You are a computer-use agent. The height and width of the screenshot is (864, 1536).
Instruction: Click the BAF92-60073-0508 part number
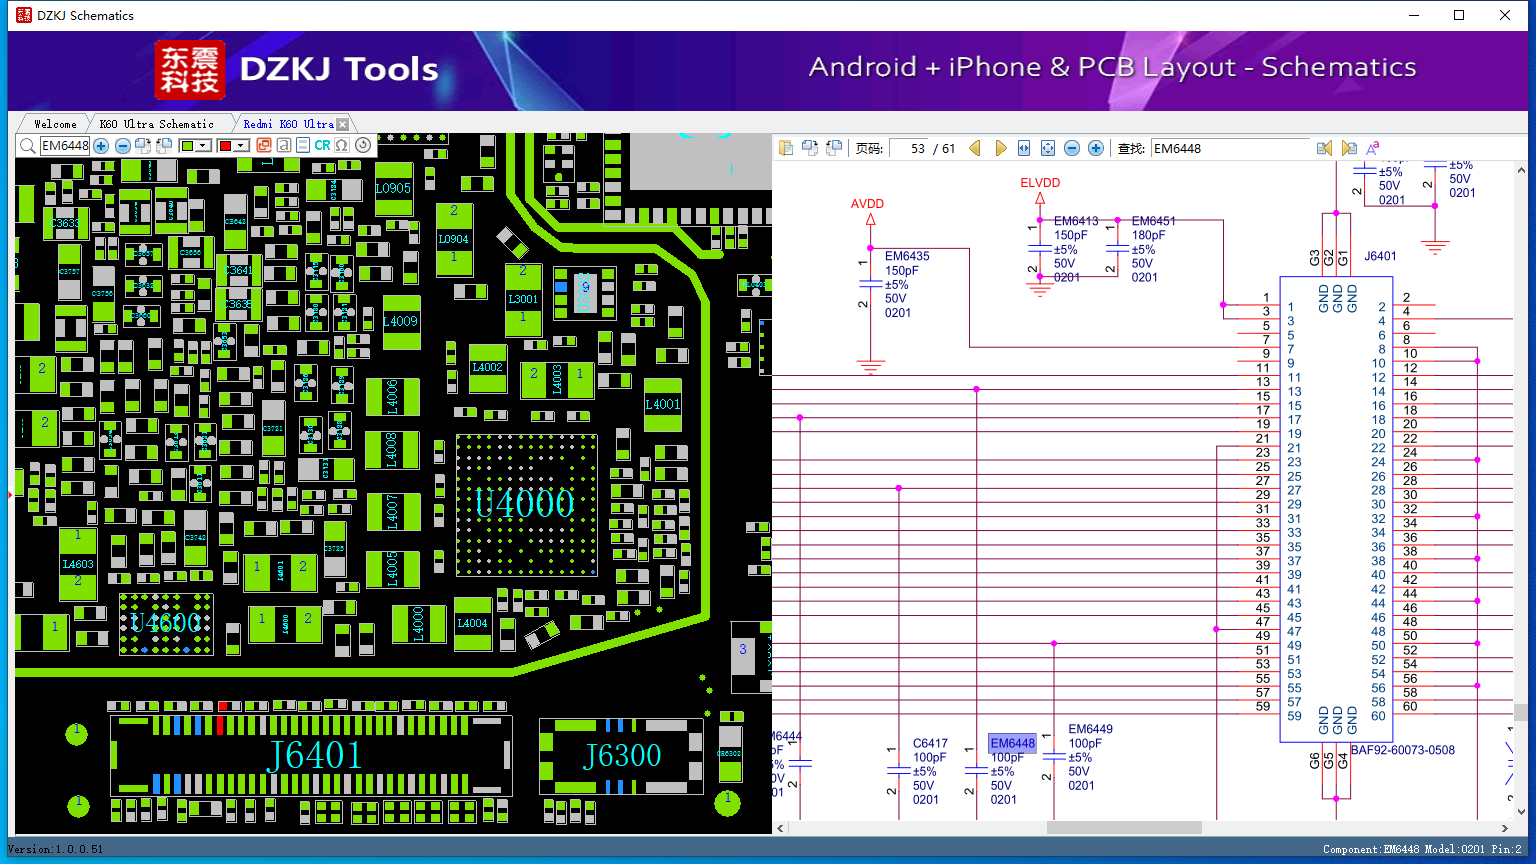(x=1403, y=750)
